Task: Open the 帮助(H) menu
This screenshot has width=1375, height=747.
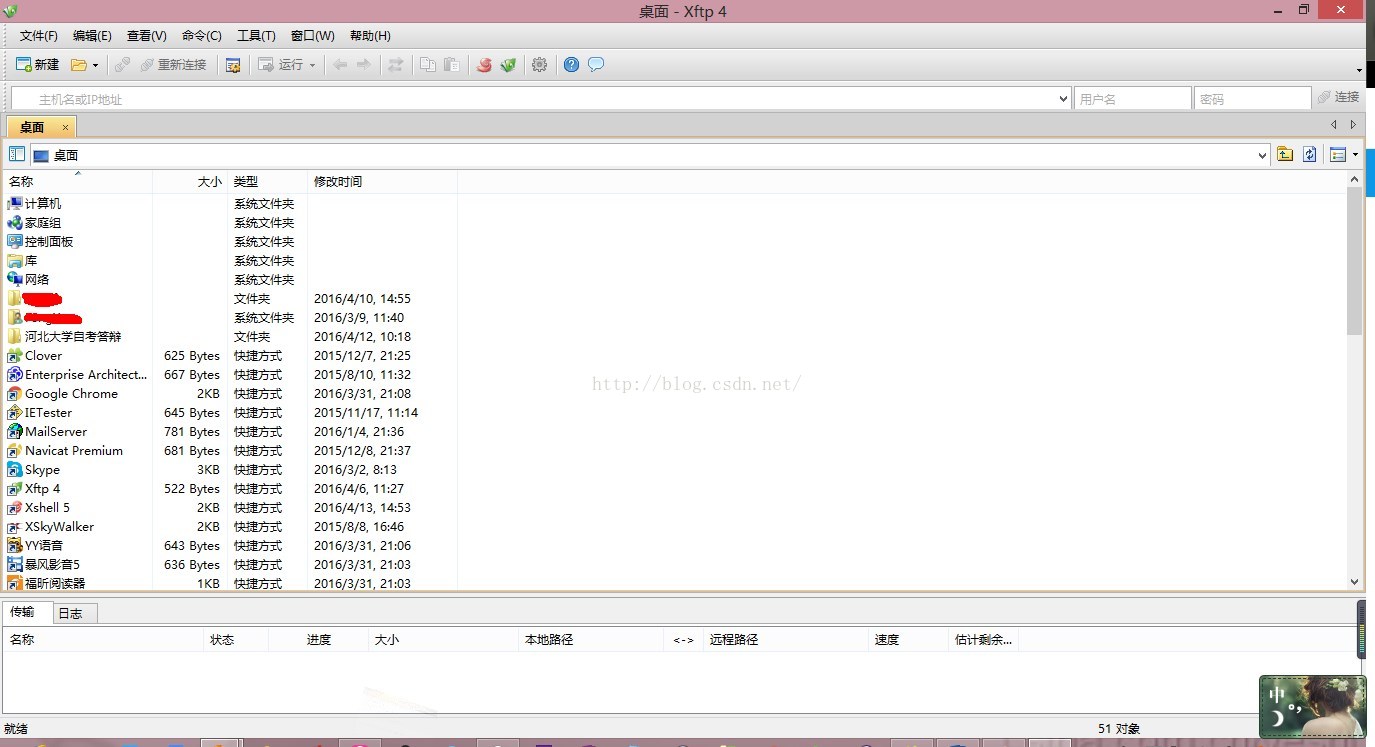Action: point(370,36)
